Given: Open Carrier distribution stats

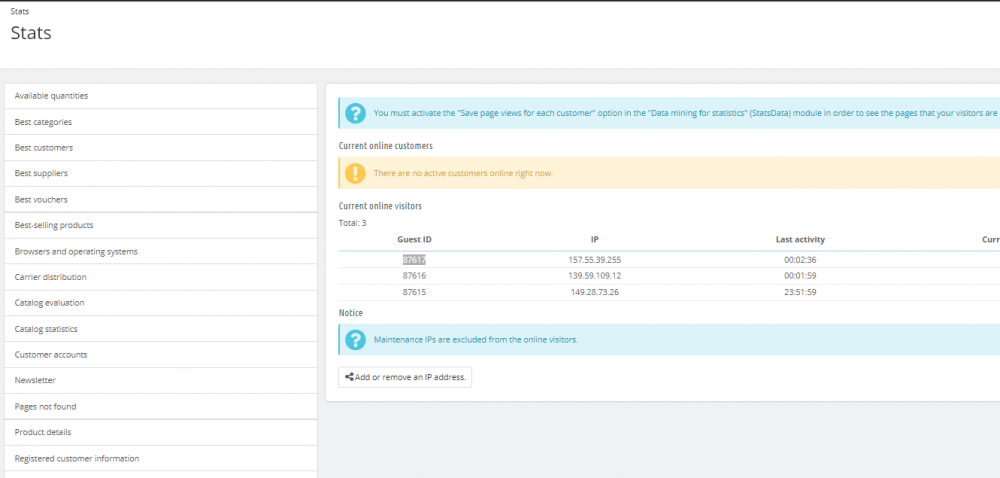Looking at the screenshot, I should pos(161,277).
